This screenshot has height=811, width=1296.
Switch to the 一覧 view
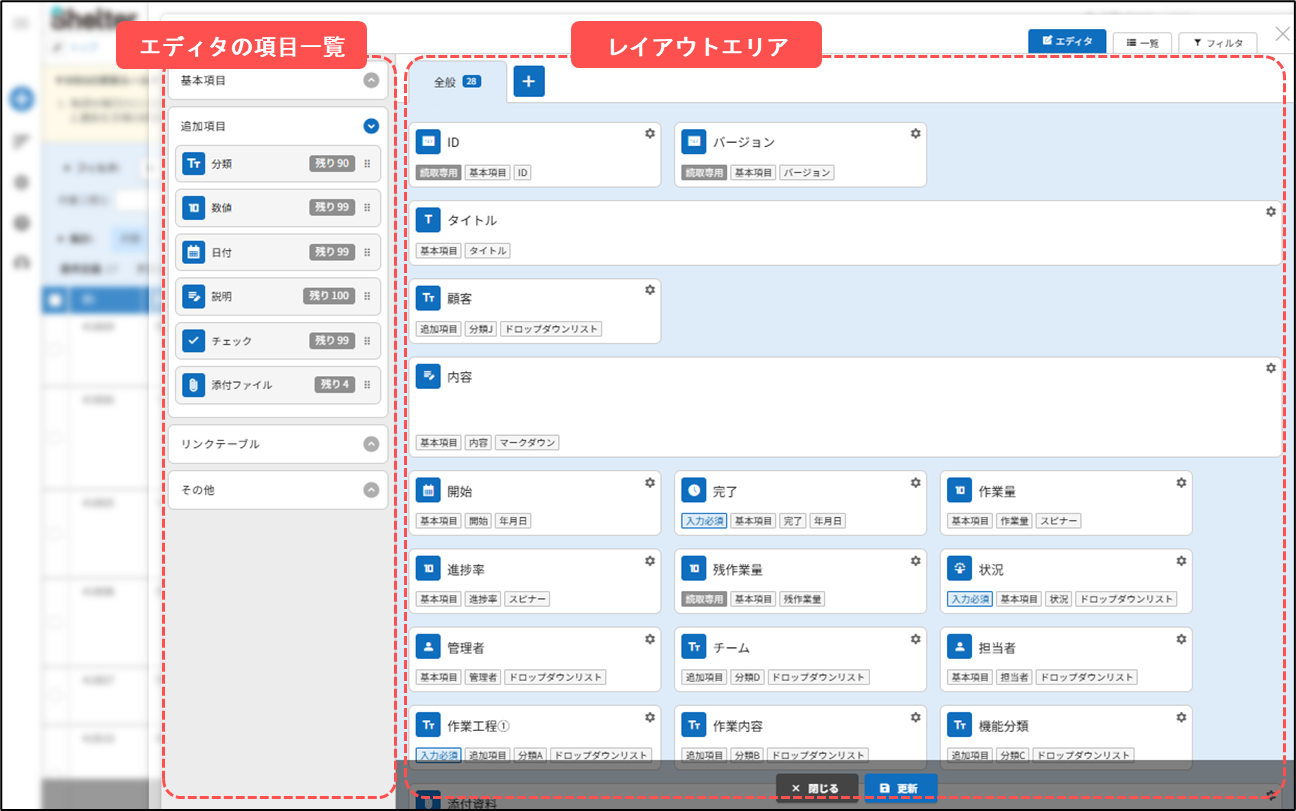click(x=1142, y=43)
